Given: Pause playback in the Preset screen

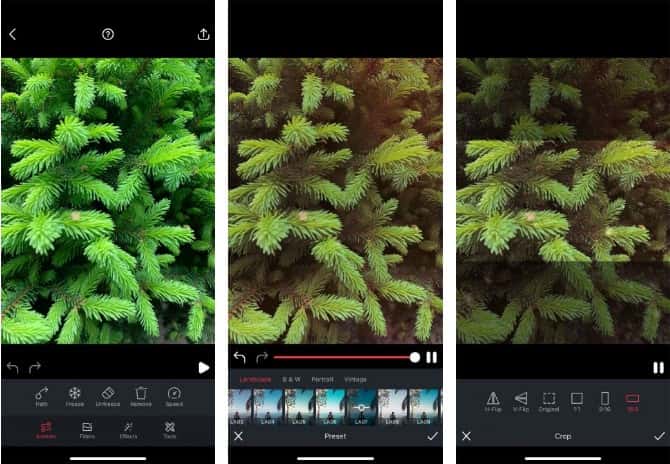Looking at the screenshot, I should click(432, 358).
